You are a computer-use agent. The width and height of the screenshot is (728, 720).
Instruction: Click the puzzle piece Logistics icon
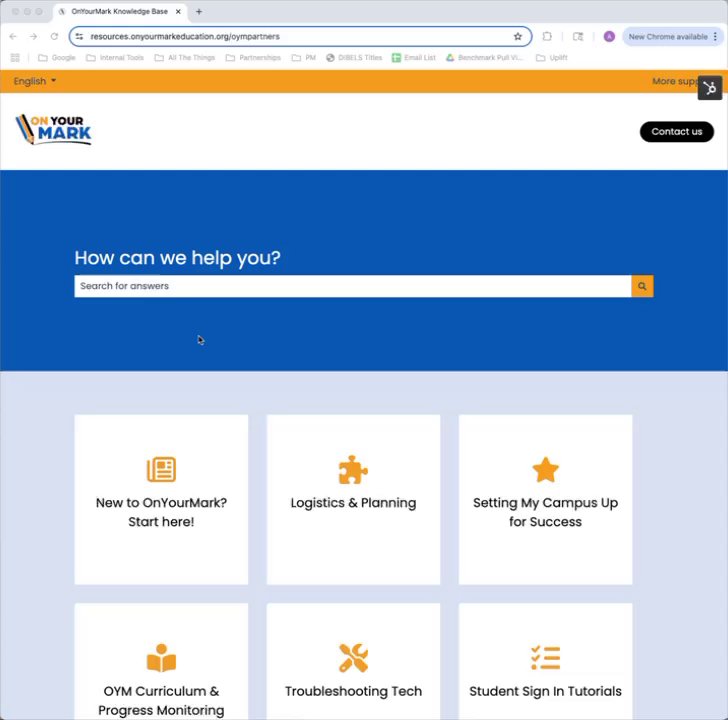click(x=353, y=469)
